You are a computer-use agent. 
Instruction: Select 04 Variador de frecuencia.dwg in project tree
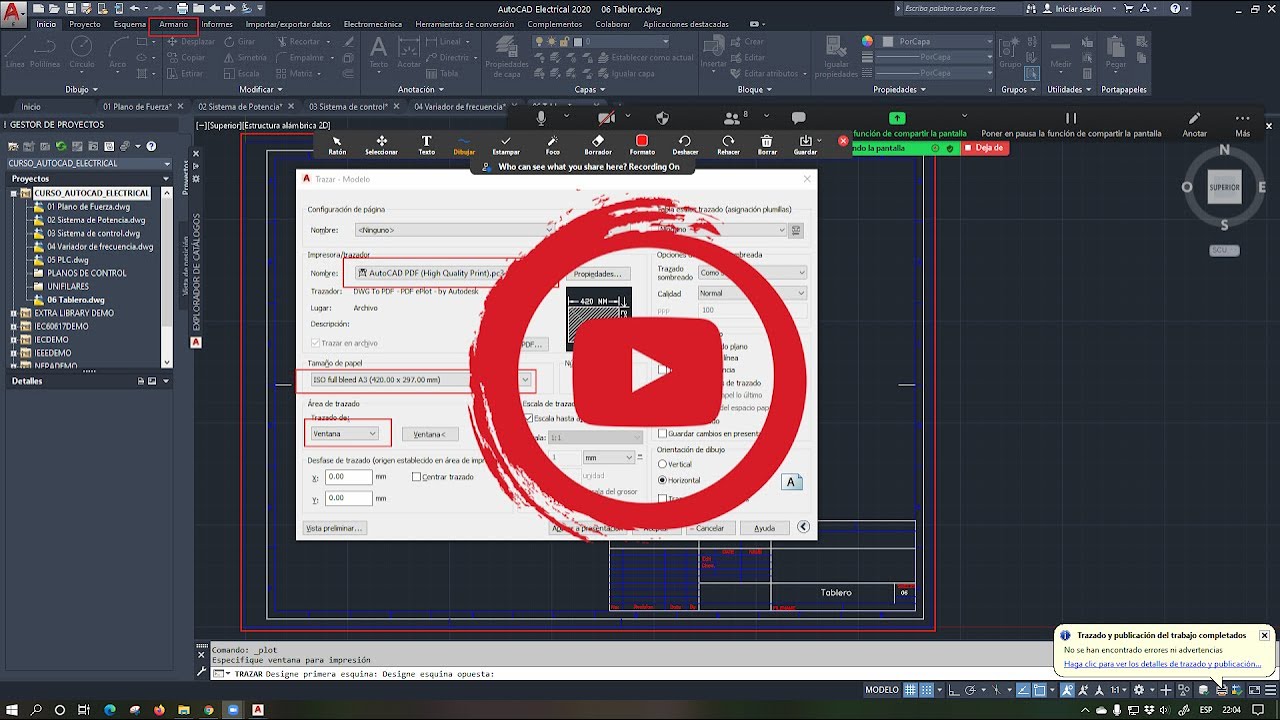(x=100, y=246)
